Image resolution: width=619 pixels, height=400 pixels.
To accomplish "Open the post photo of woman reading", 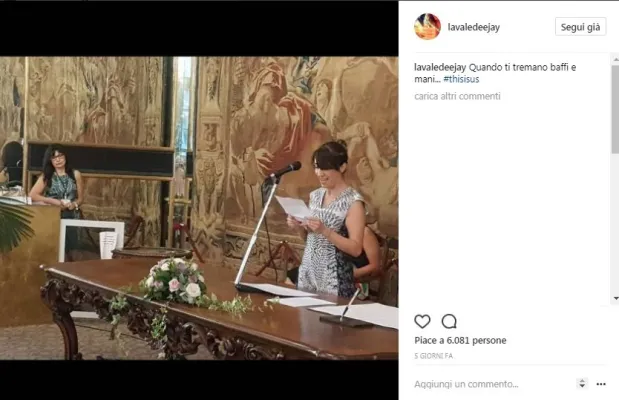I will [x=199, y=208].
